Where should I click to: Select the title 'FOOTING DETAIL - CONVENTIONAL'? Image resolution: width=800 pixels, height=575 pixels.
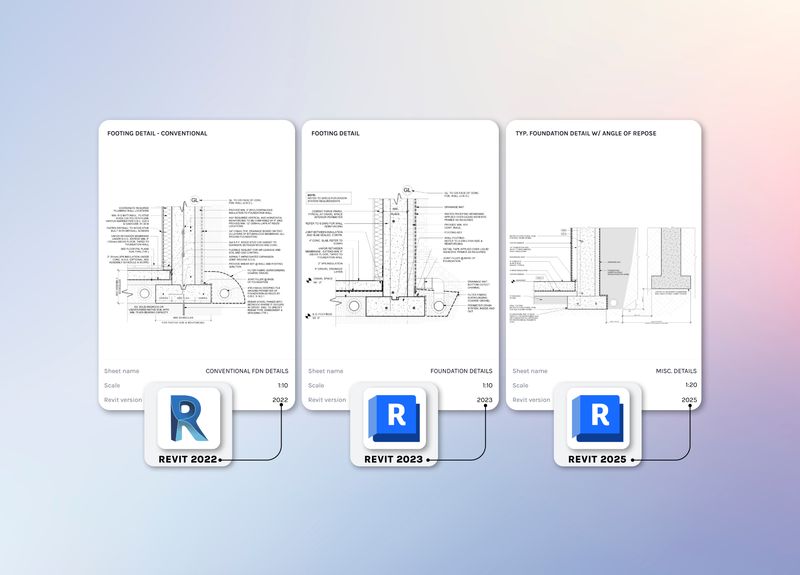[x=157, y=133]
